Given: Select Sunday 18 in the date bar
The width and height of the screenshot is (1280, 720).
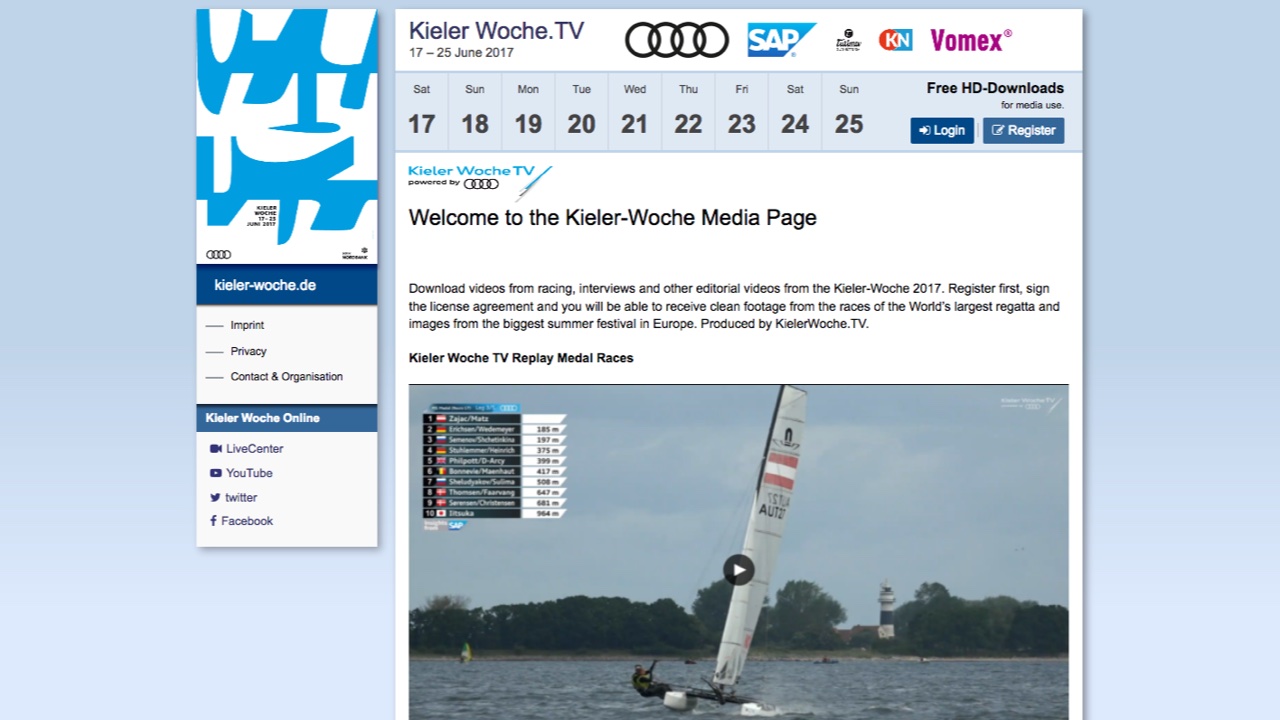Looking at the screenshot, I should (x=475, y=111).
